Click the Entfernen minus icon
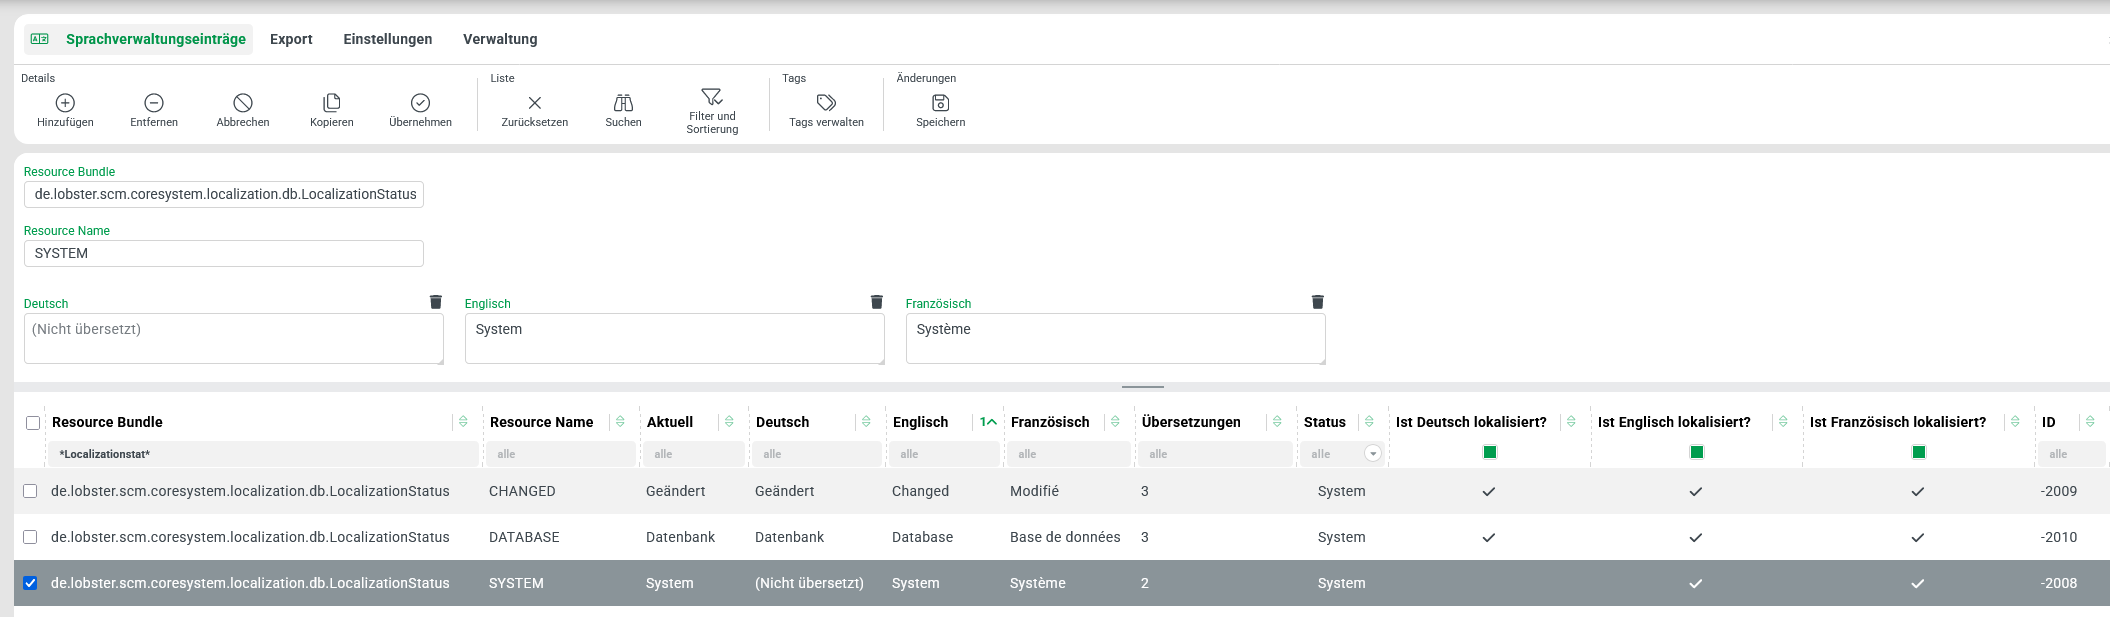 click(154, 103)
